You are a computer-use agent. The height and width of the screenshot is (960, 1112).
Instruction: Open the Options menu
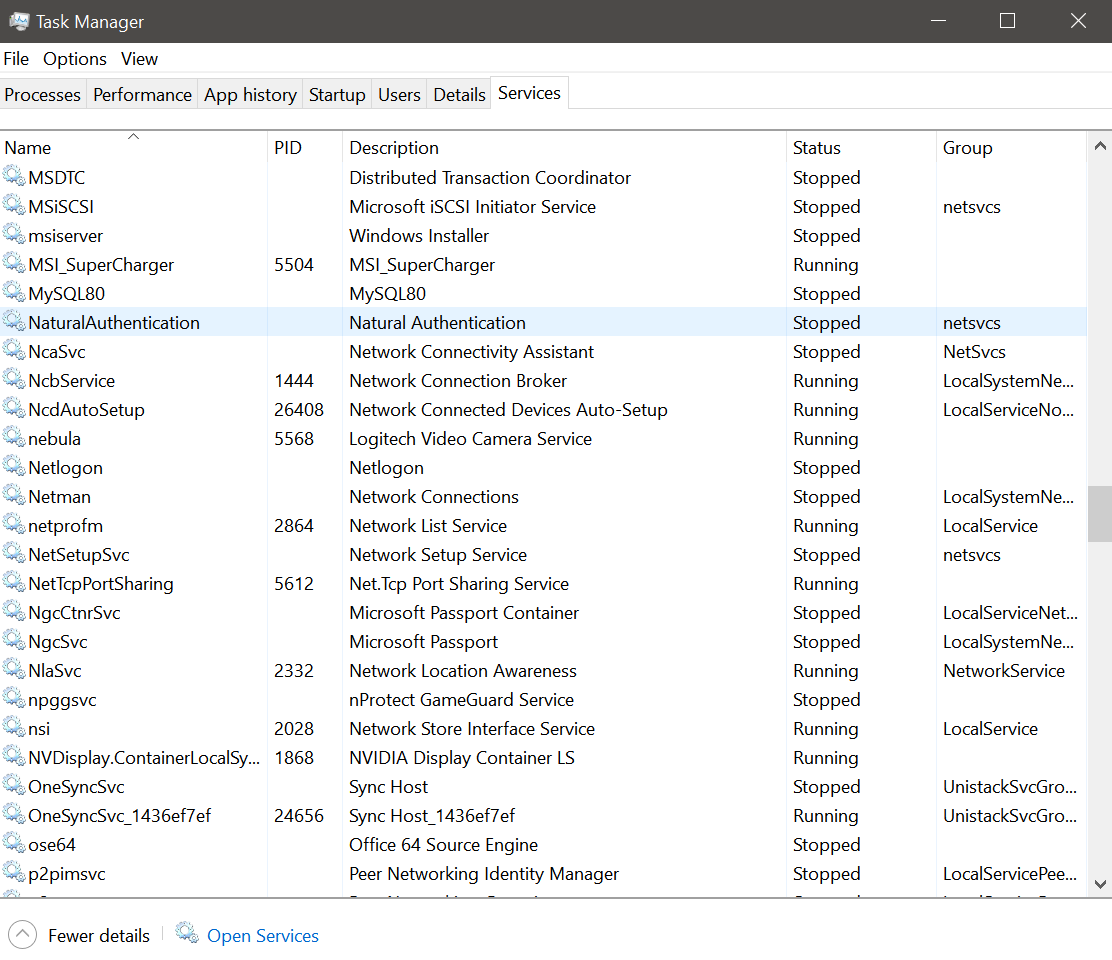(74, 59)
